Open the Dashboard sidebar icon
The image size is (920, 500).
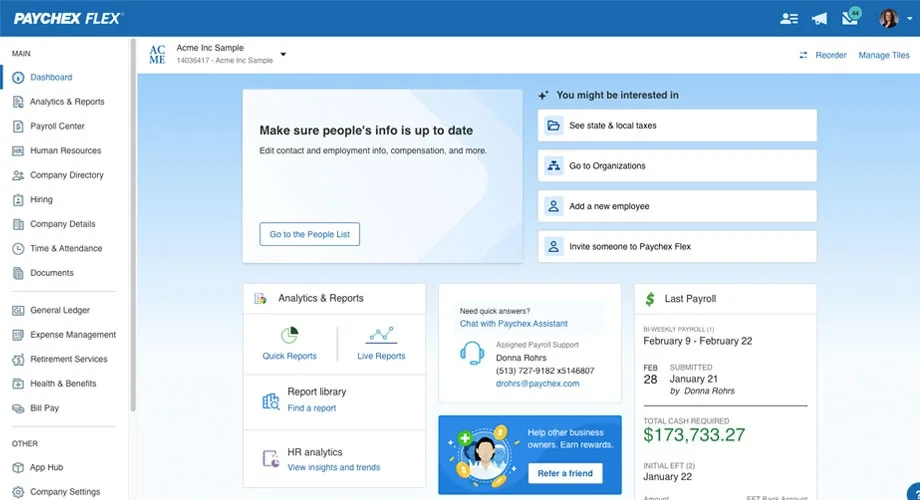coord(18,77)
